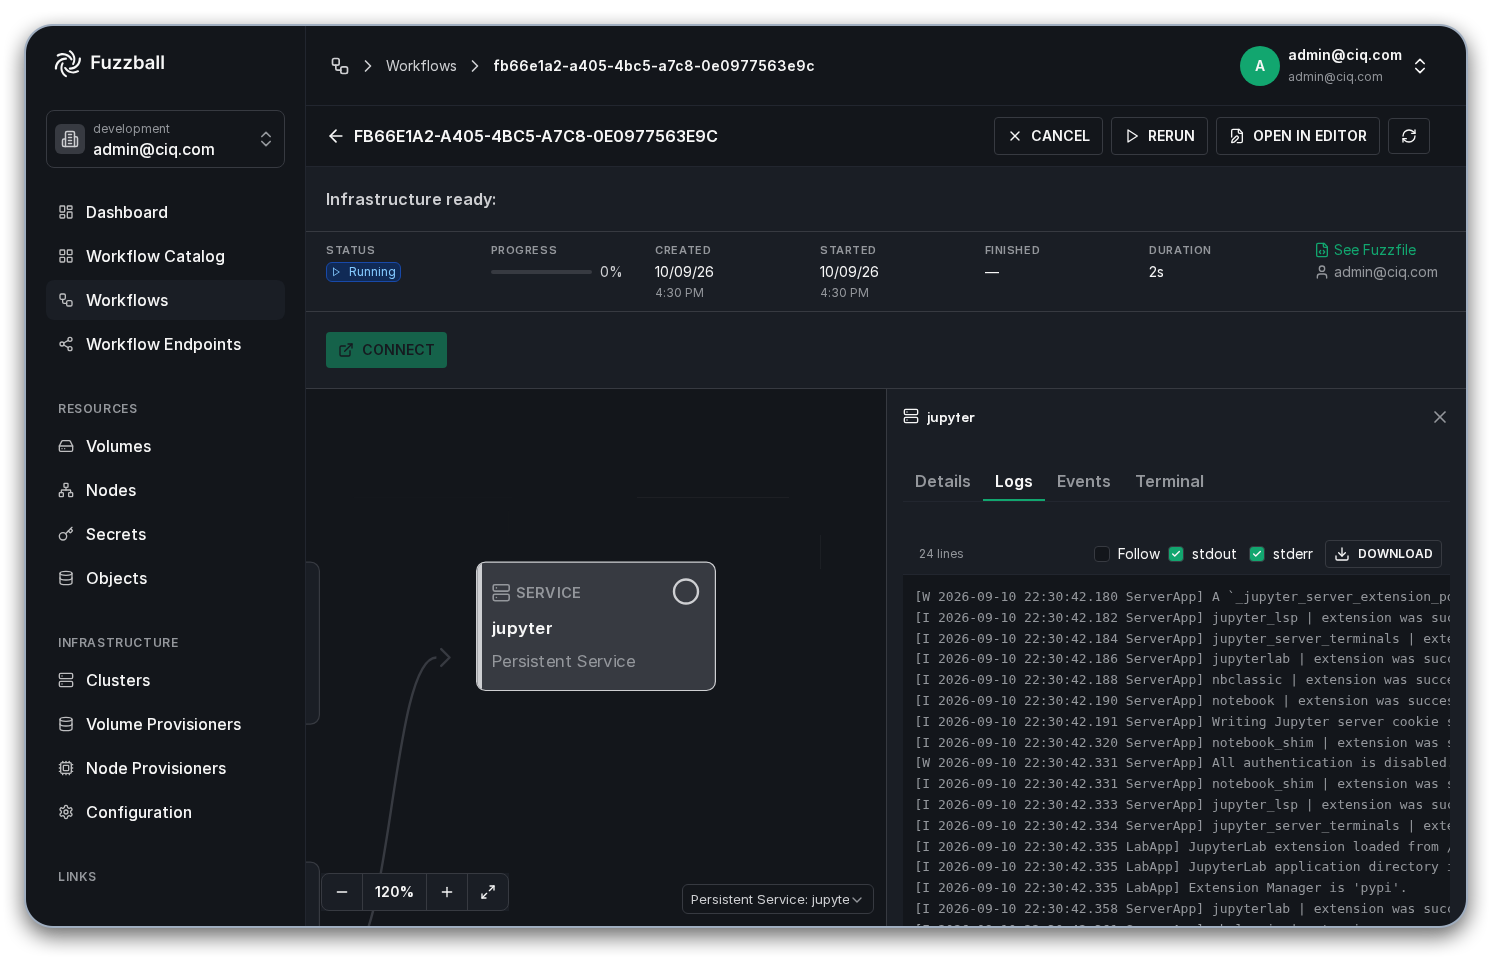
Task: Click Open in Editor button
Action: tap(1298, 136)
